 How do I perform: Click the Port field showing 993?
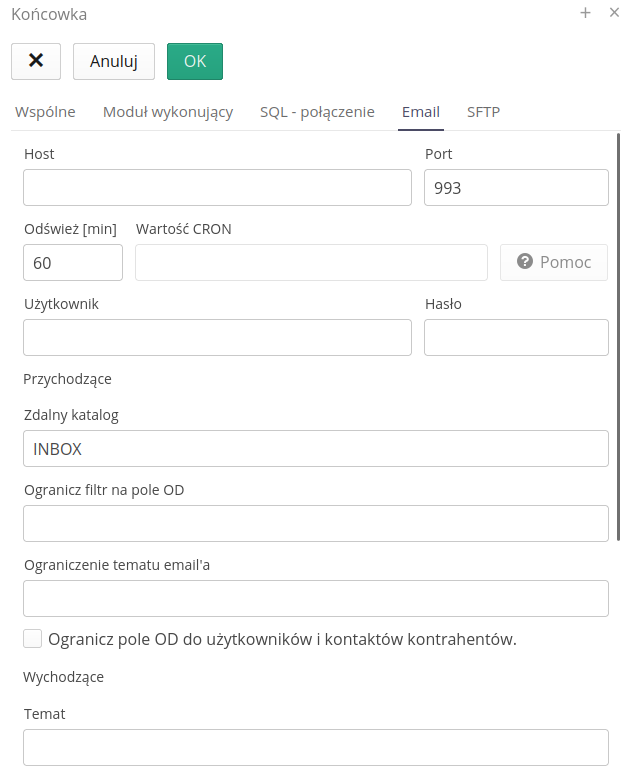pos(516,187)
